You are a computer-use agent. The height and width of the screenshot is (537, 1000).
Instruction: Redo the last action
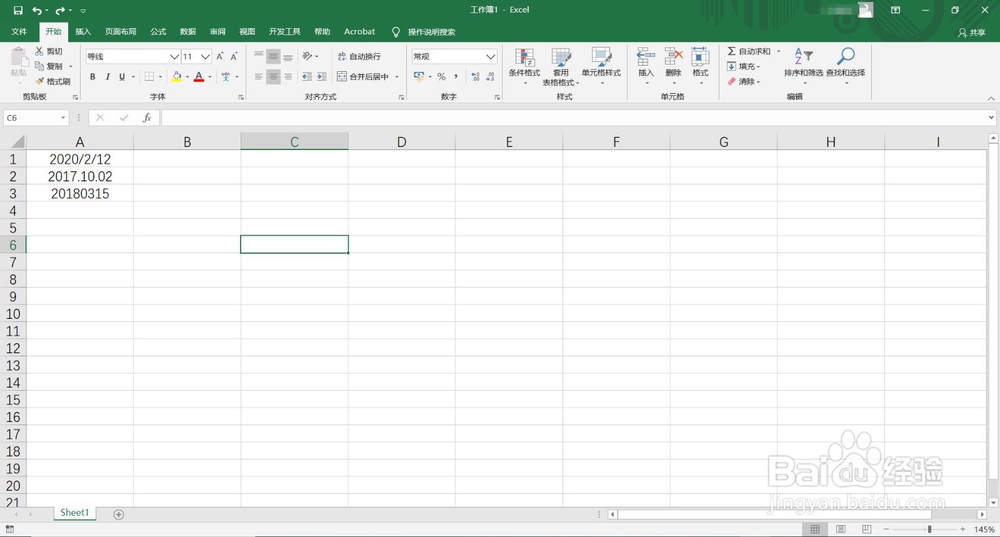60,10
